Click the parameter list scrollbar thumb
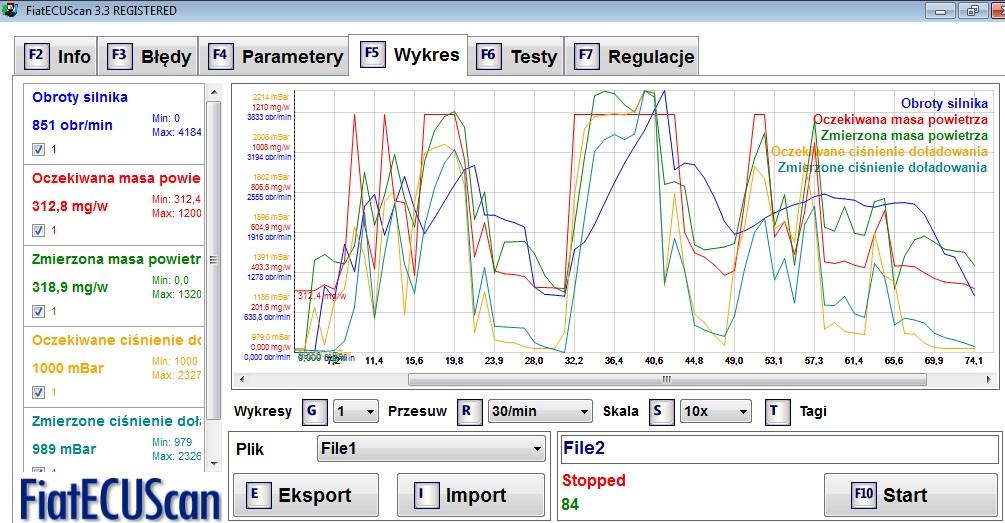This screenshot has height=523, width=1005. (x=213, y=260)
